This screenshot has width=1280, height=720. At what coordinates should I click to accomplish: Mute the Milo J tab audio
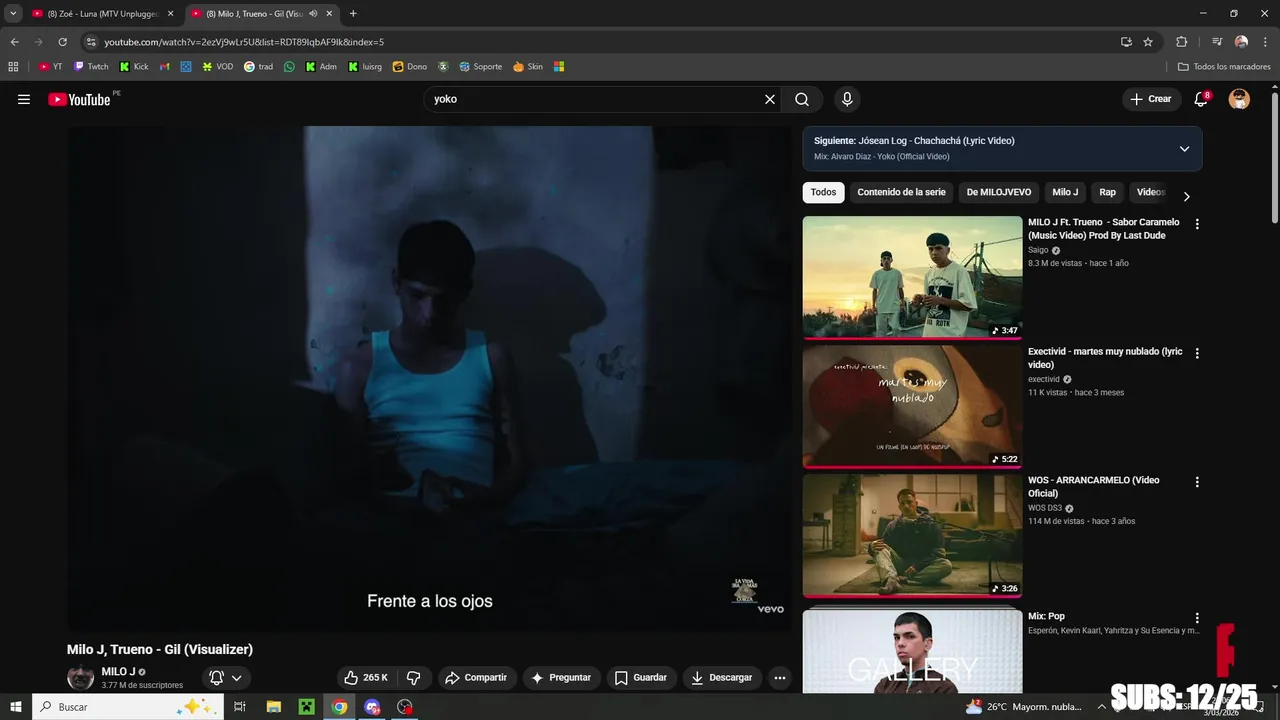[x=313, y=14]
